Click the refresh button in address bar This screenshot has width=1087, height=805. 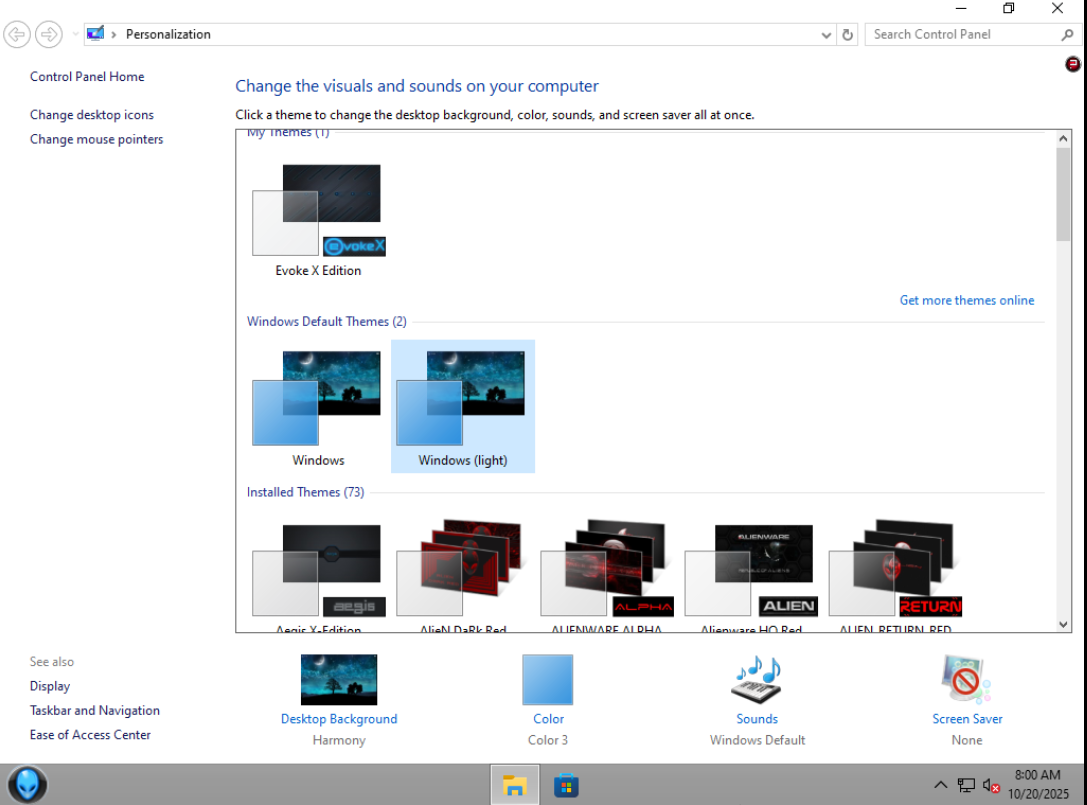848,34
